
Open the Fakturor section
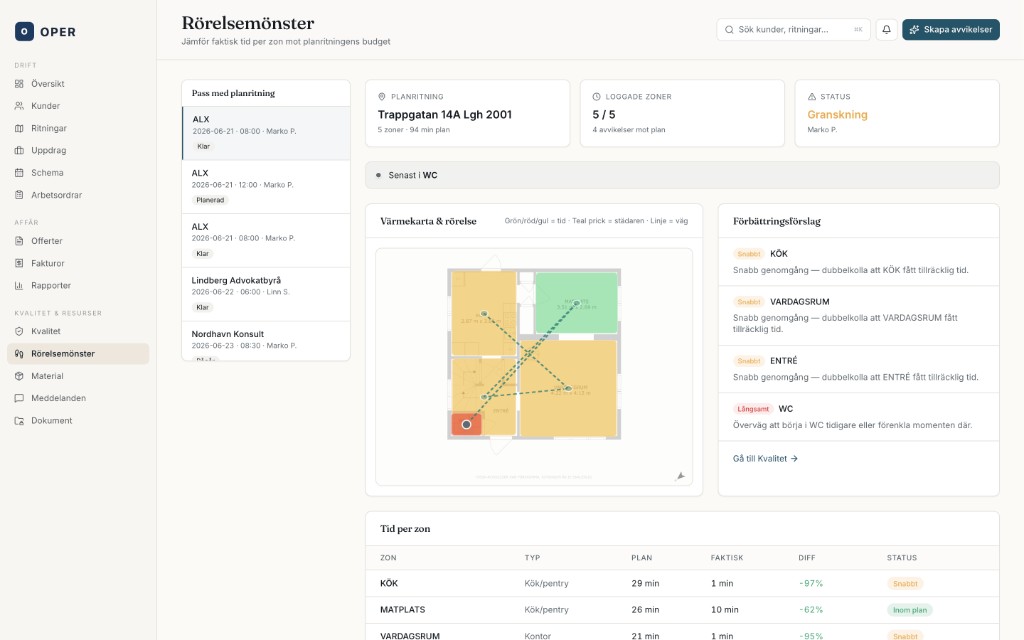click(78, 263)
